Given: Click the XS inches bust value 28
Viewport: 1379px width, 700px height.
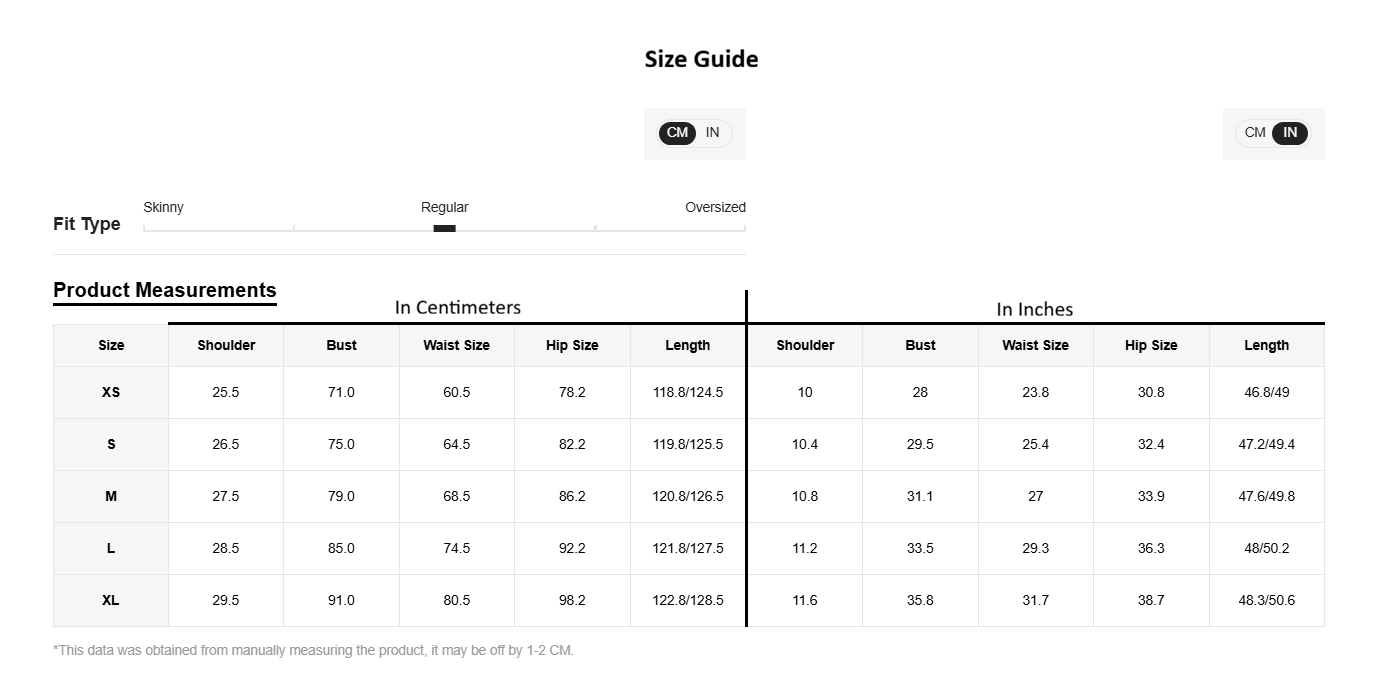Looking at the screenshot, I should click(920, 392).
